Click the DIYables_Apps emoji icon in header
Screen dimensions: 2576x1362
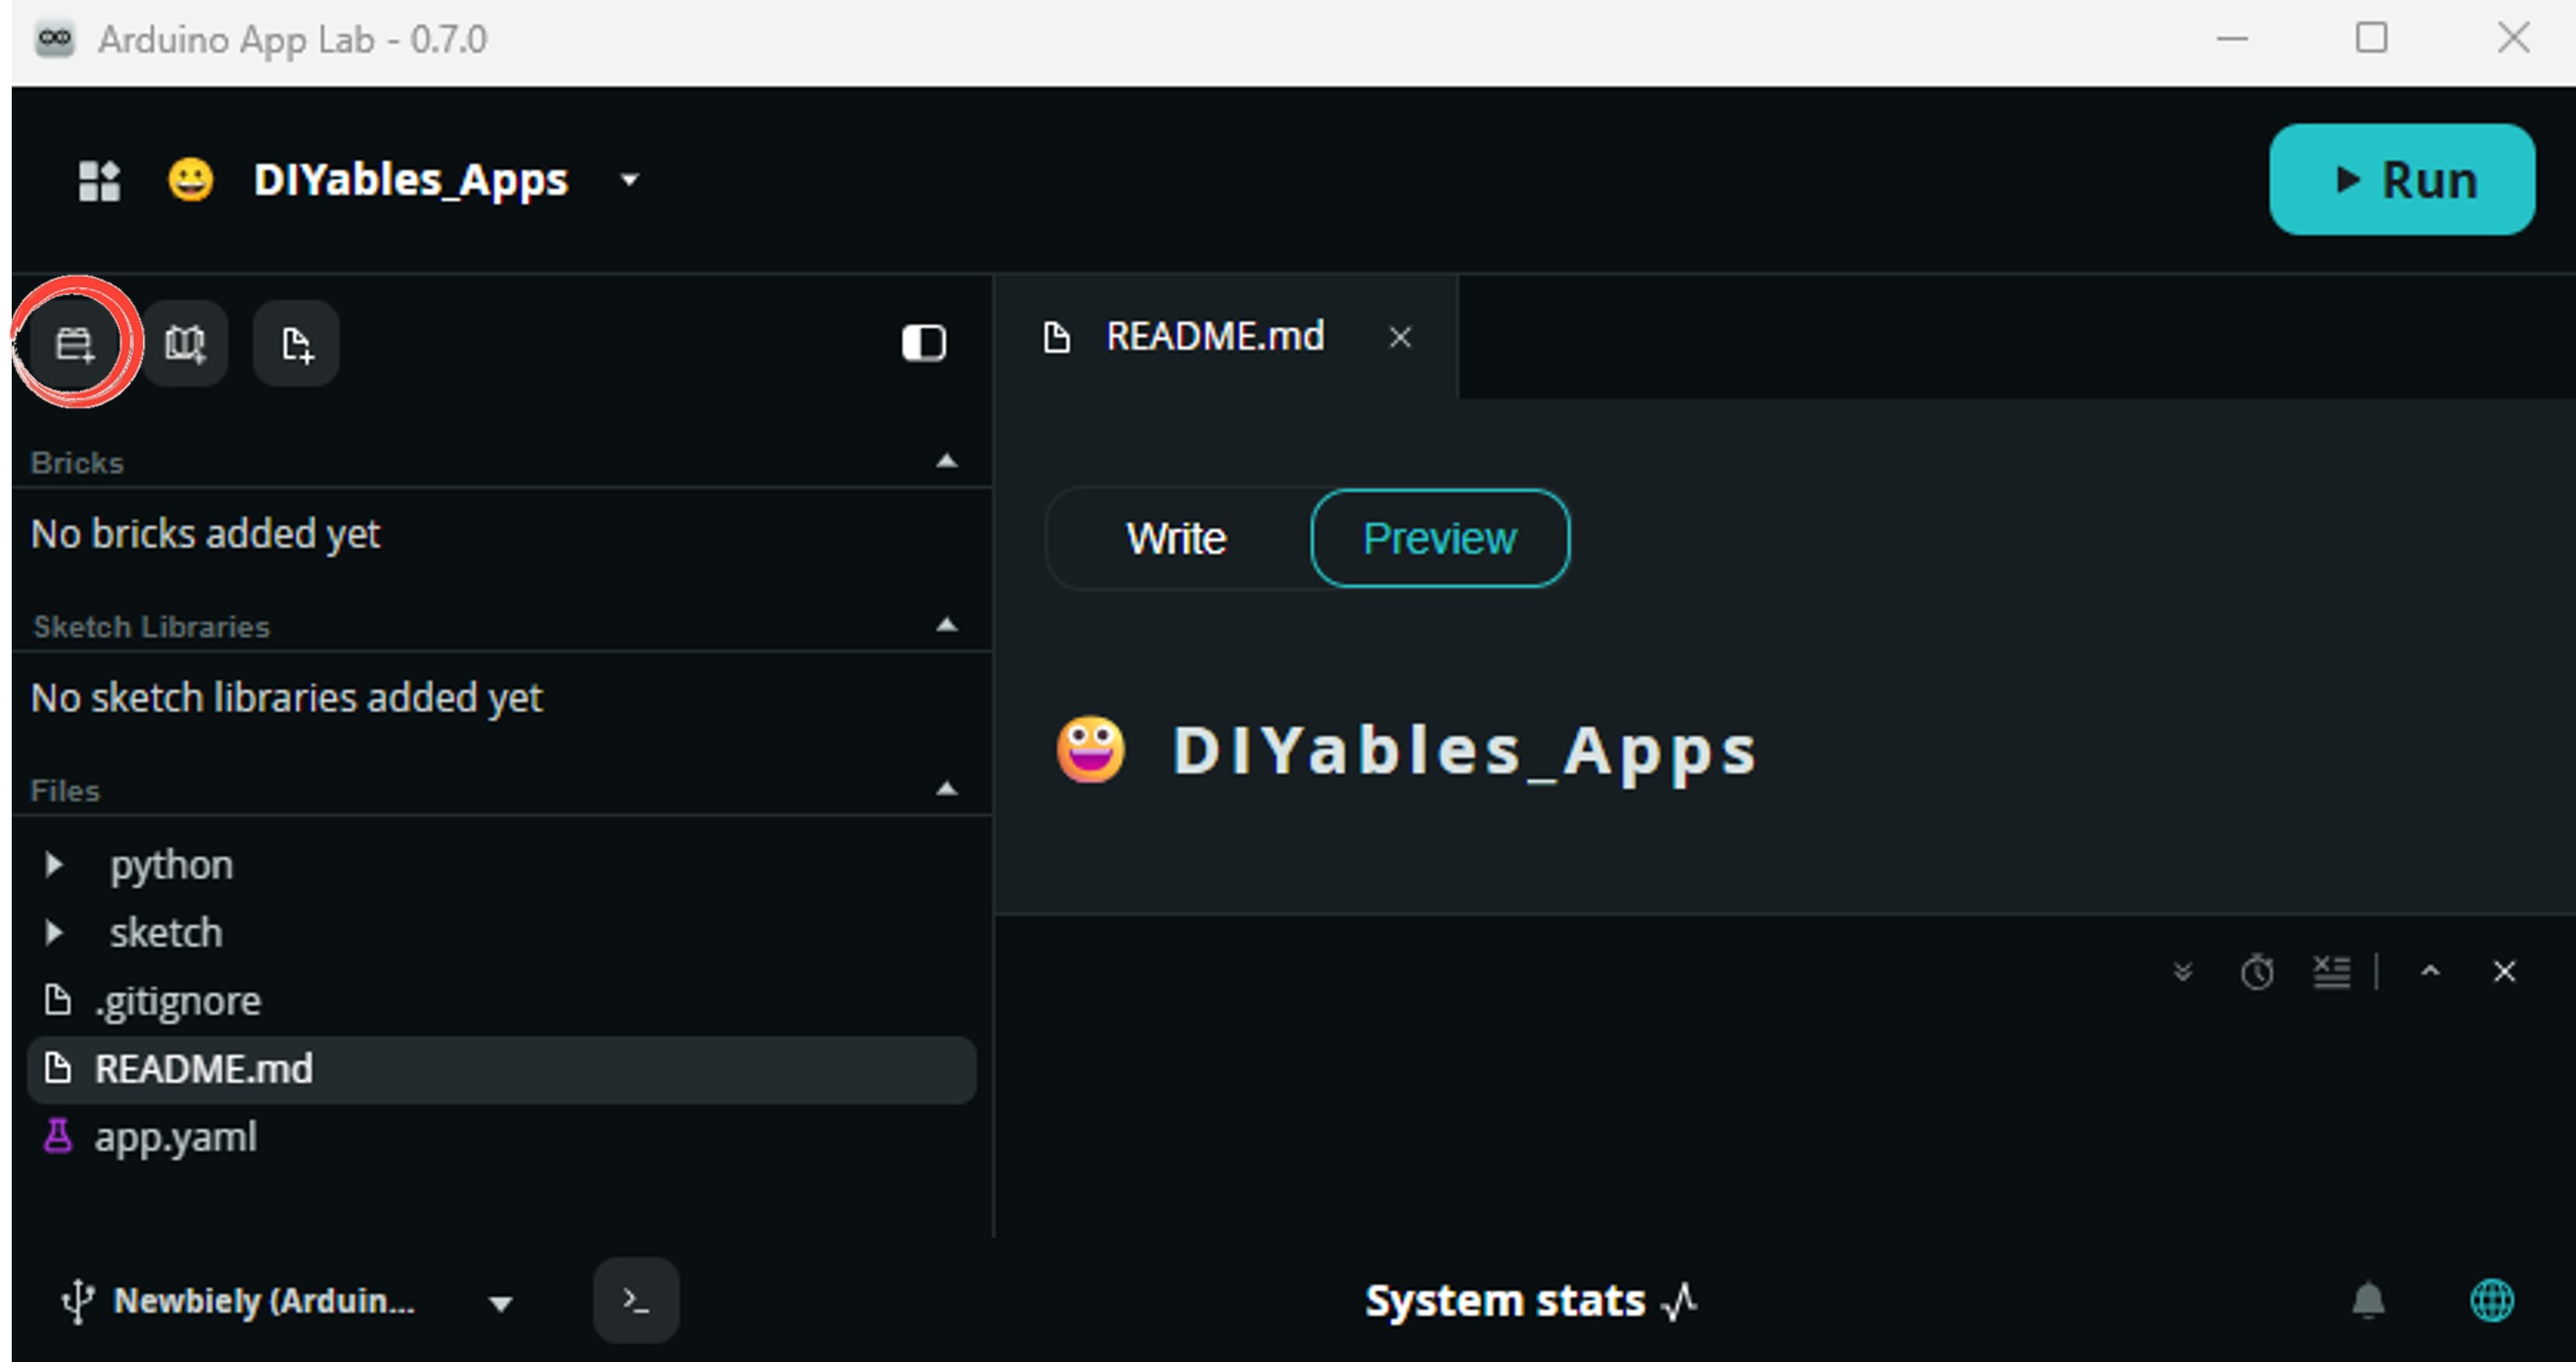[x=190, y=180]
